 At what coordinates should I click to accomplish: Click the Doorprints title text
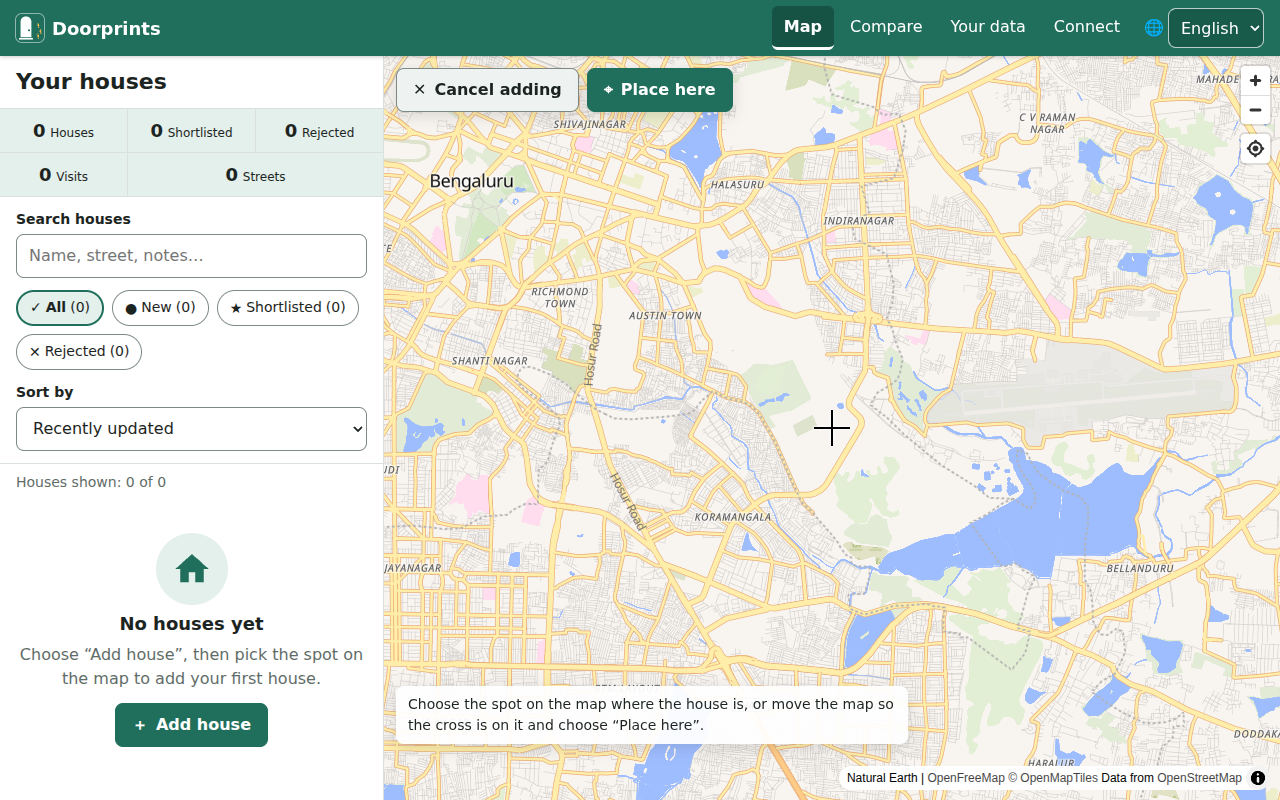[x=106, y=29]
